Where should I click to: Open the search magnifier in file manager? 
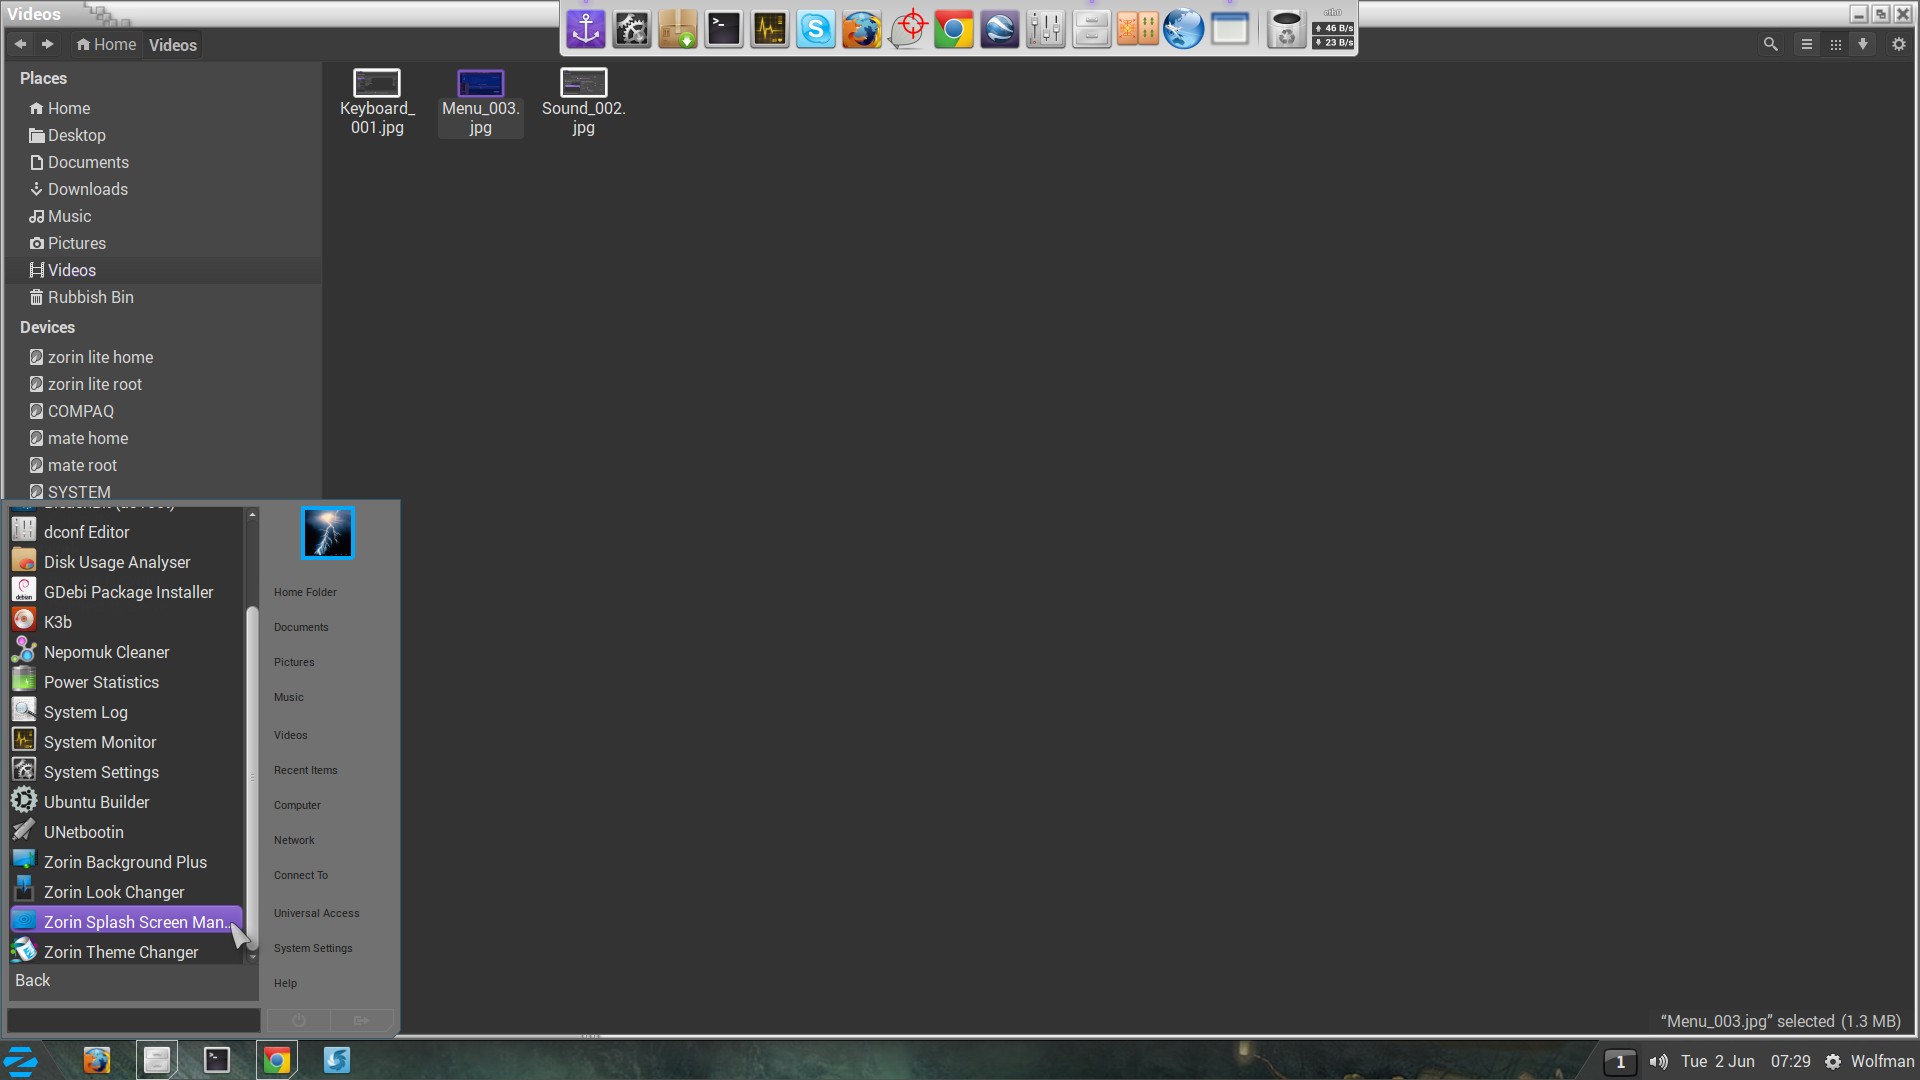click(1770, 44)
